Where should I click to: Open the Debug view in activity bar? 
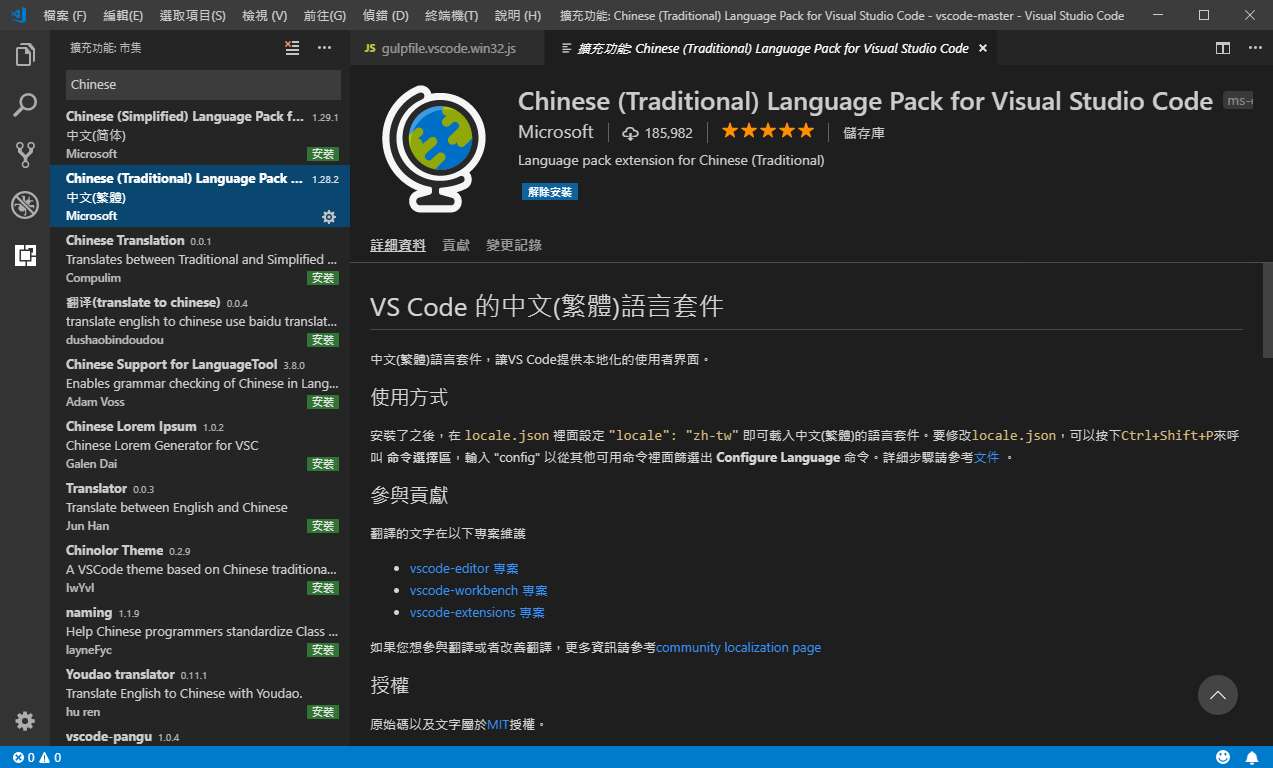25,205
